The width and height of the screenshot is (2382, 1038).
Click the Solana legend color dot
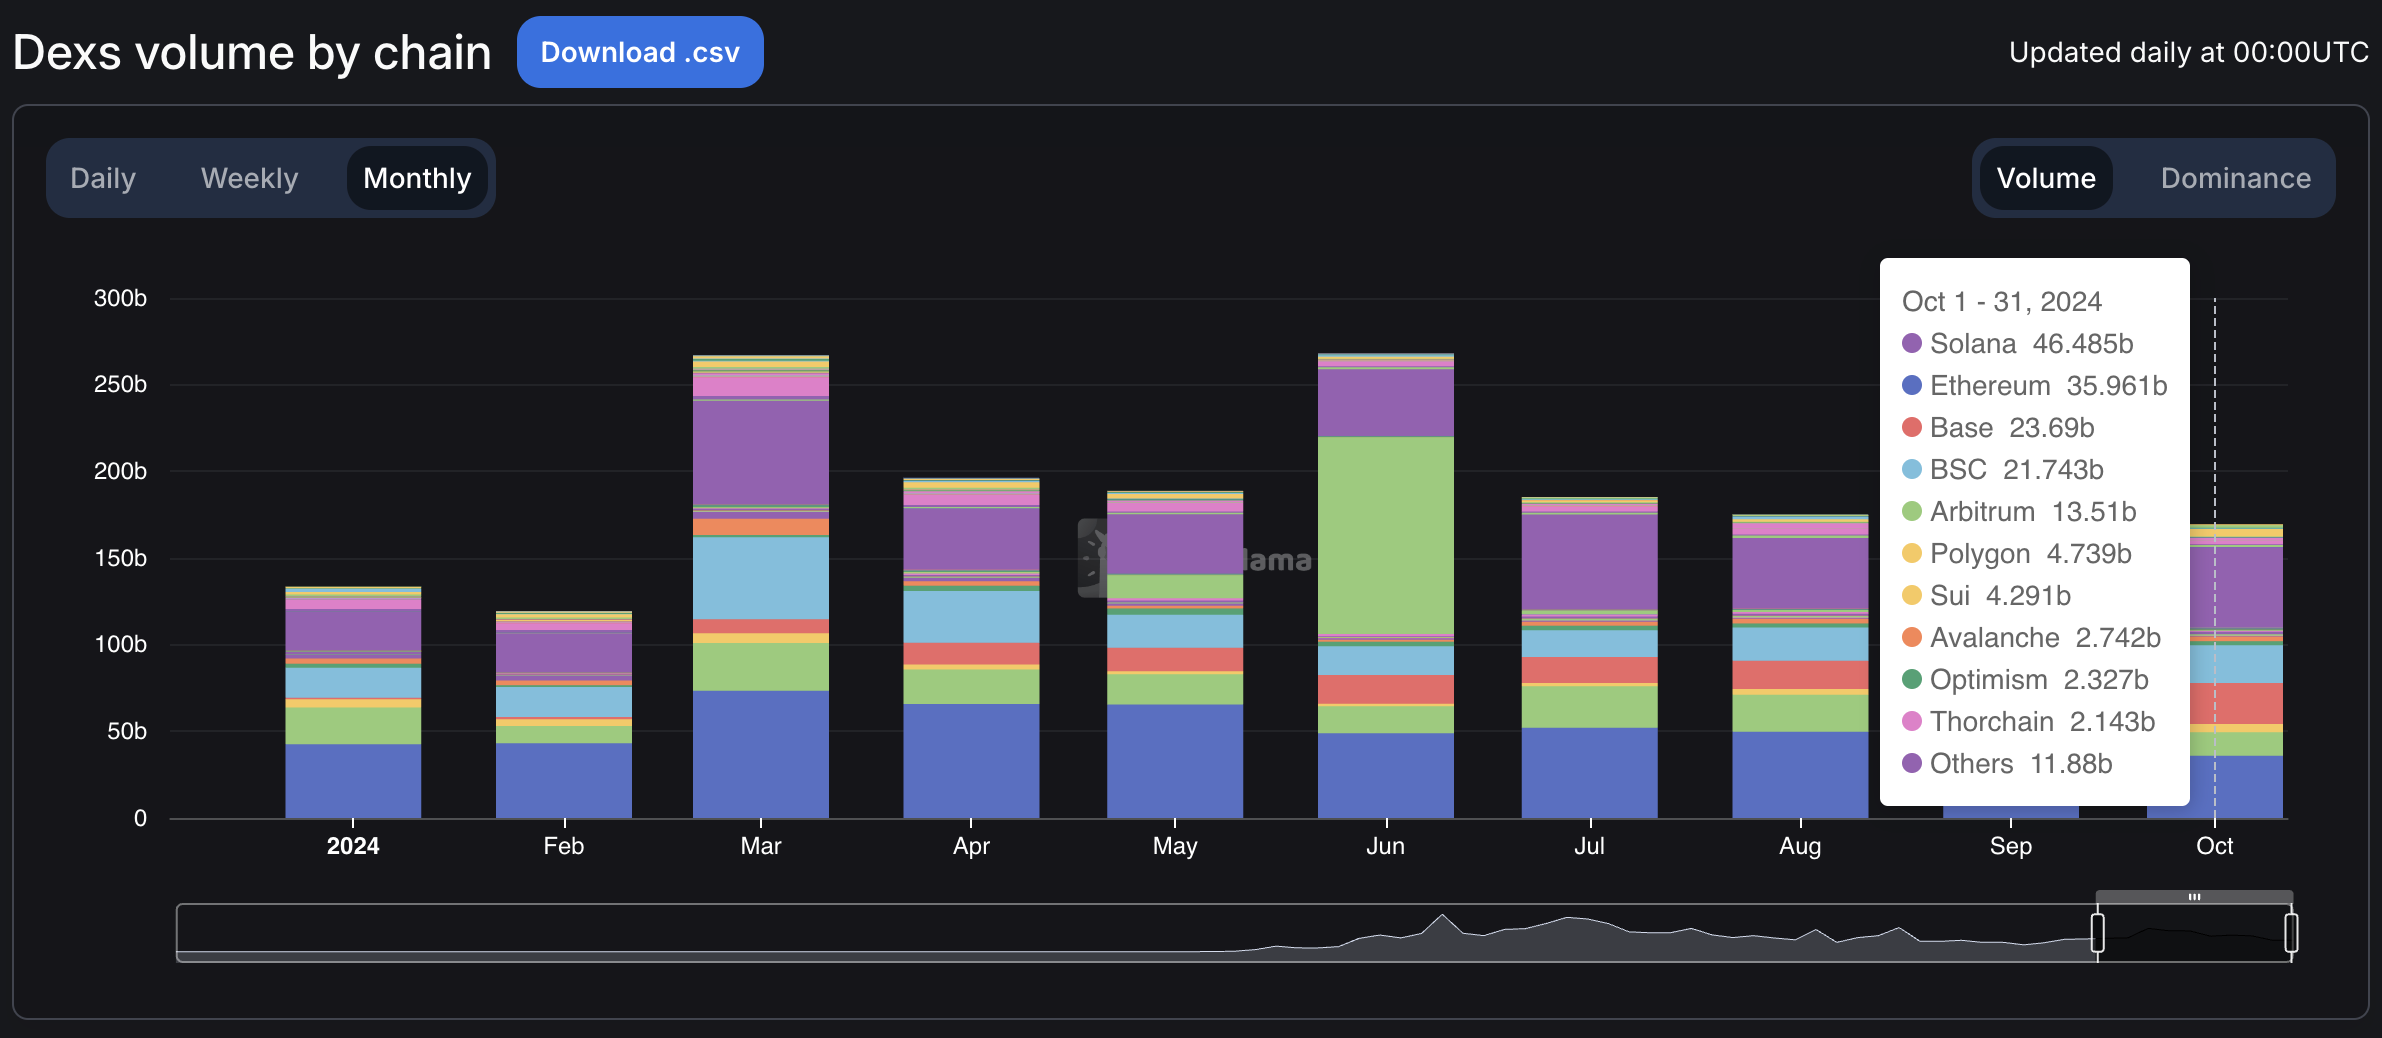coord(1913,343)
